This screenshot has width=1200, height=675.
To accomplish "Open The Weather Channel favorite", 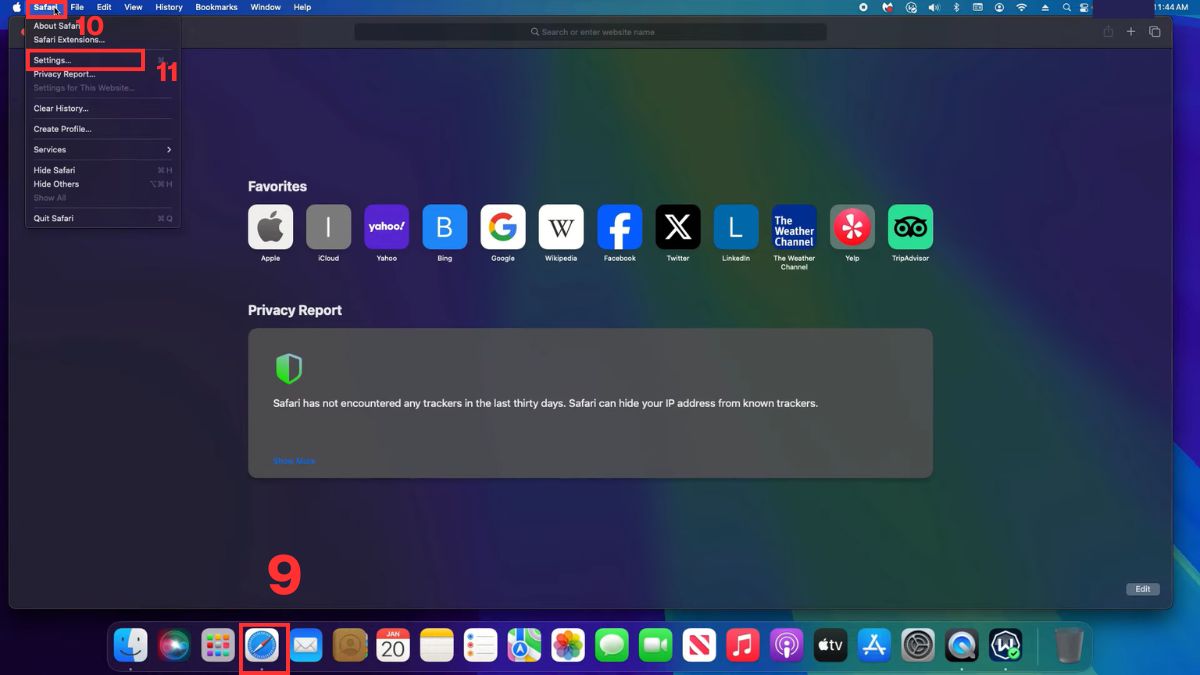I will coord(794,227).
